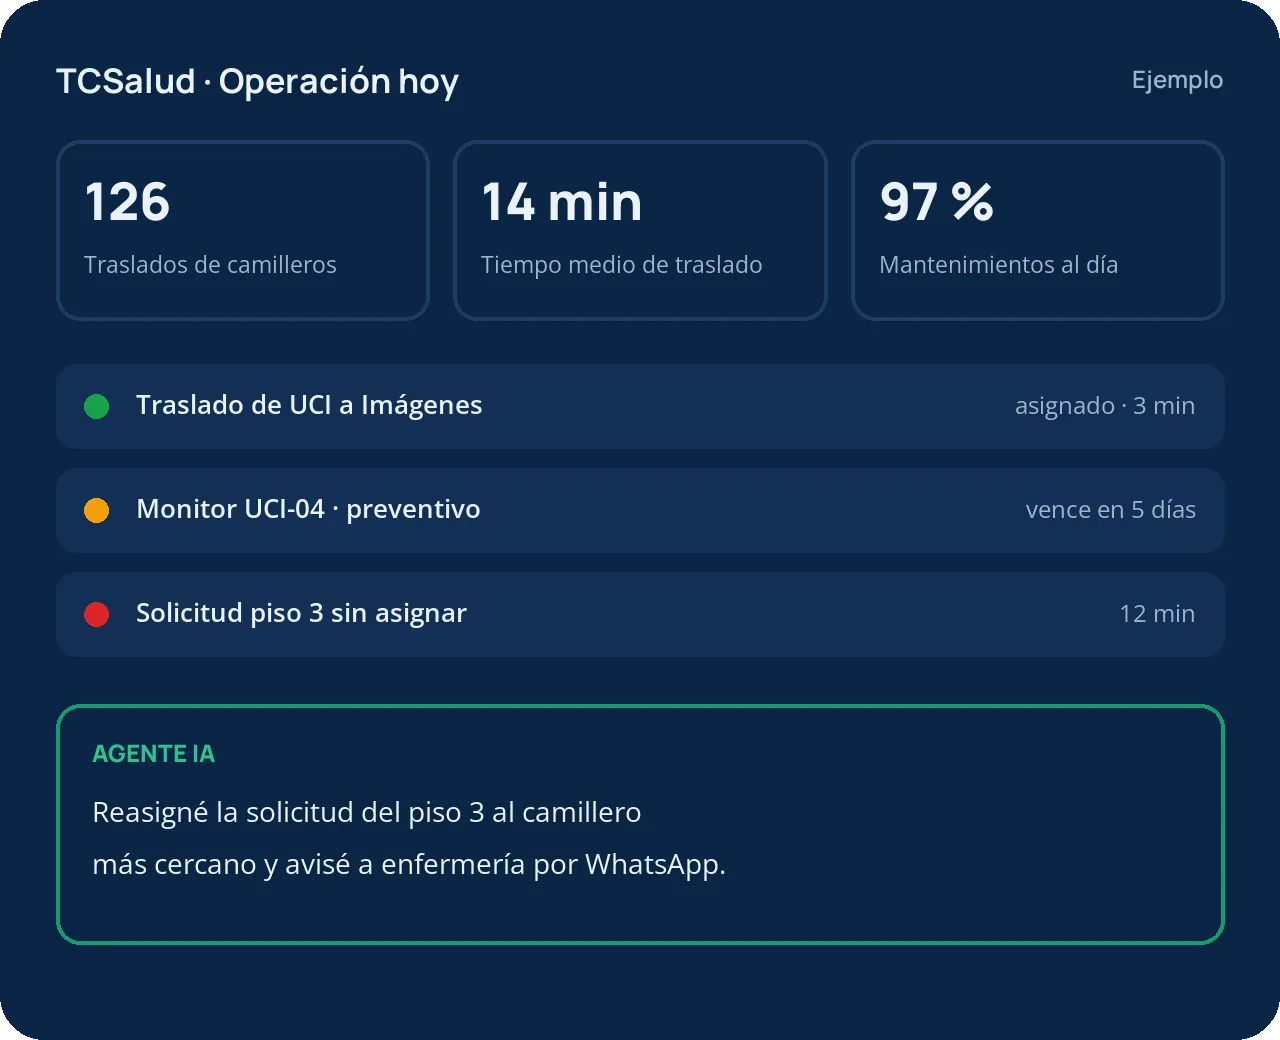
Task: Click the 'Tiempo medio de traslado' label
Action: tap(621, 265)
